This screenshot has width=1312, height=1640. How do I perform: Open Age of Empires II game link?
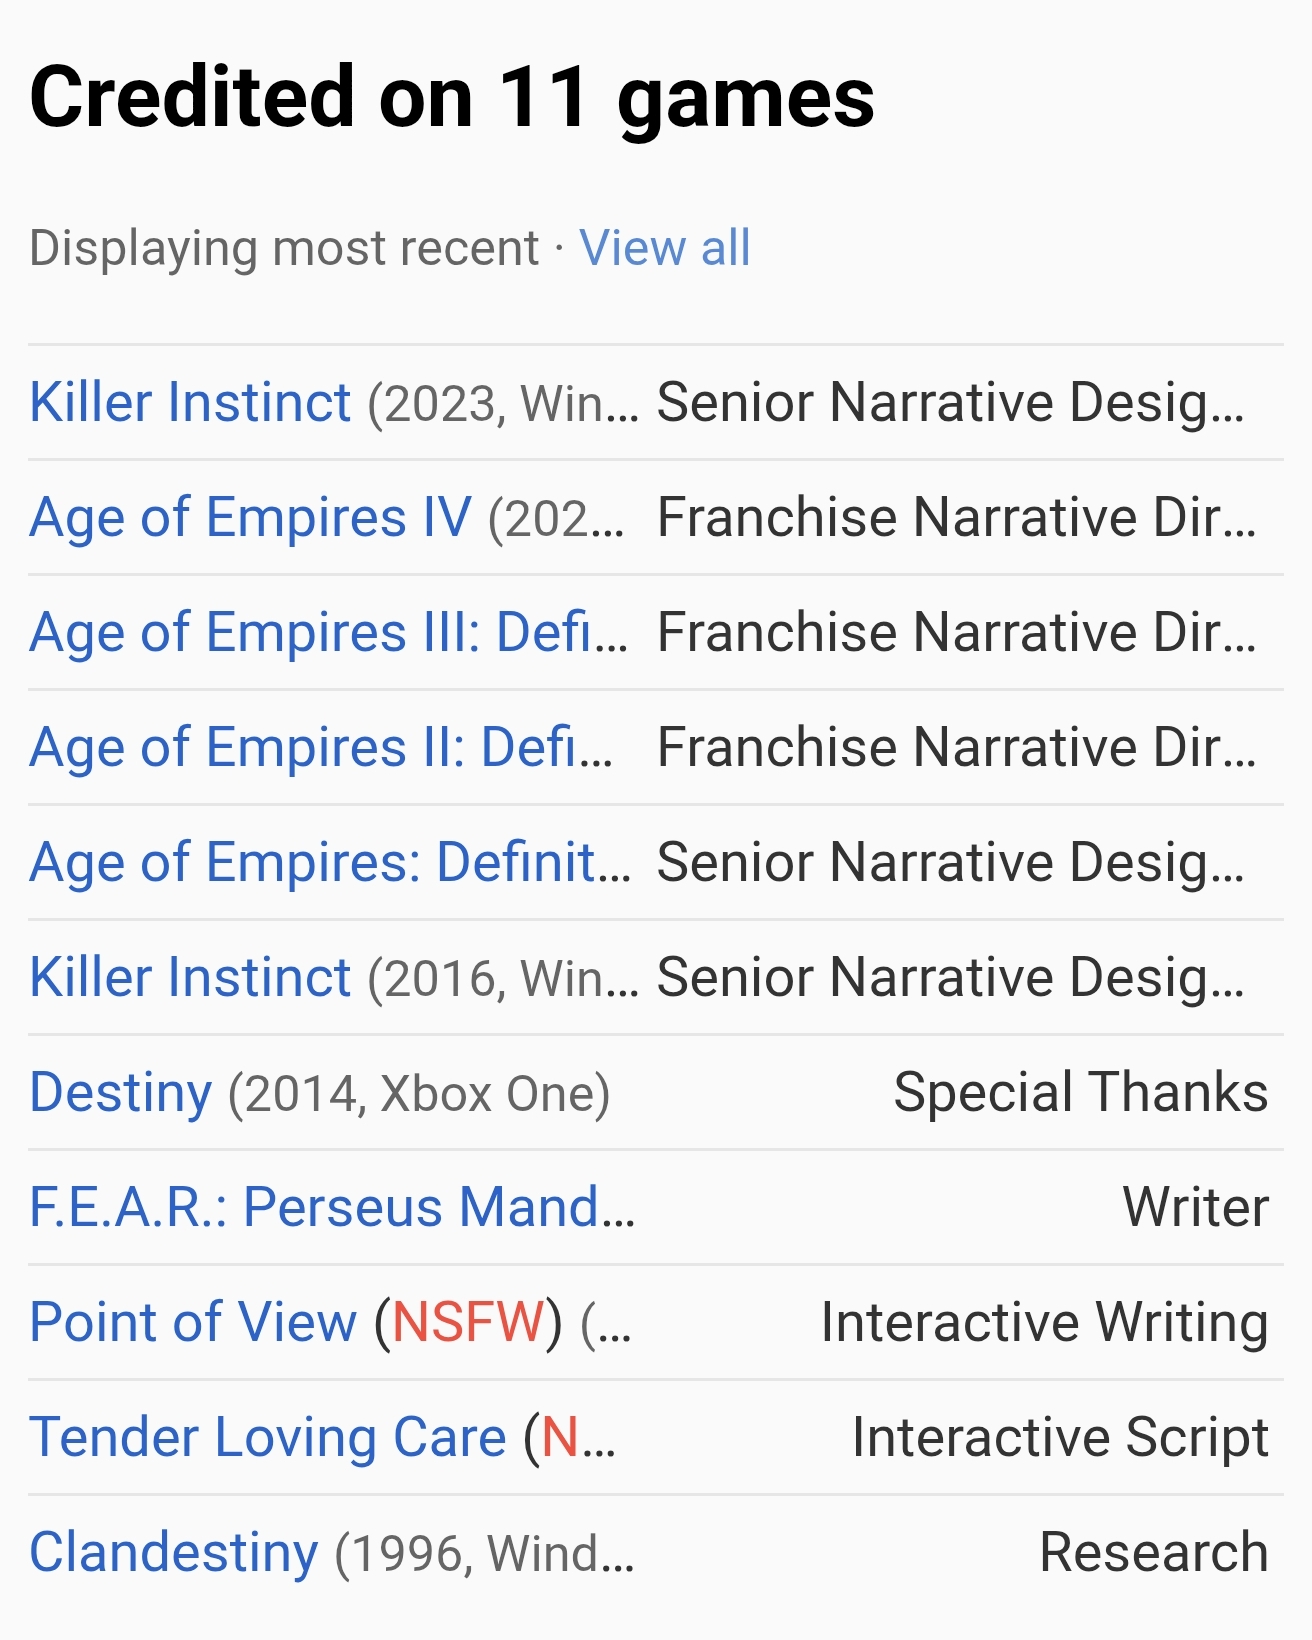320,748
